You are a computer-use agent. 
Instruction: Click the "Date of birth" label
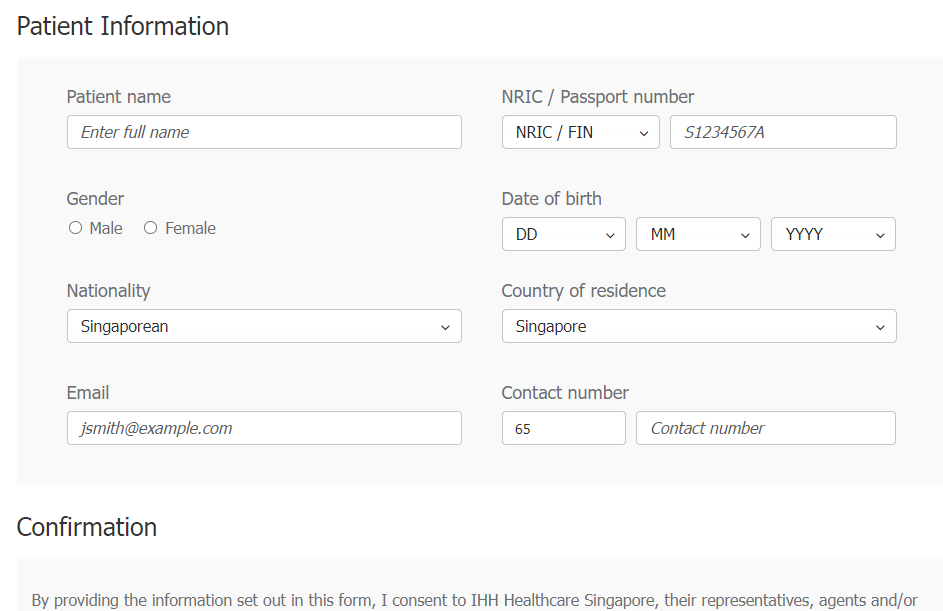(x=552, y=199)
